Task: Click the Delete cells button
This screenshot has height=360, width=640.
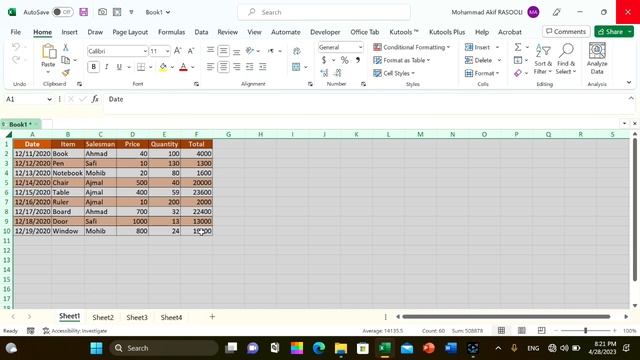Action: [478, 60]
